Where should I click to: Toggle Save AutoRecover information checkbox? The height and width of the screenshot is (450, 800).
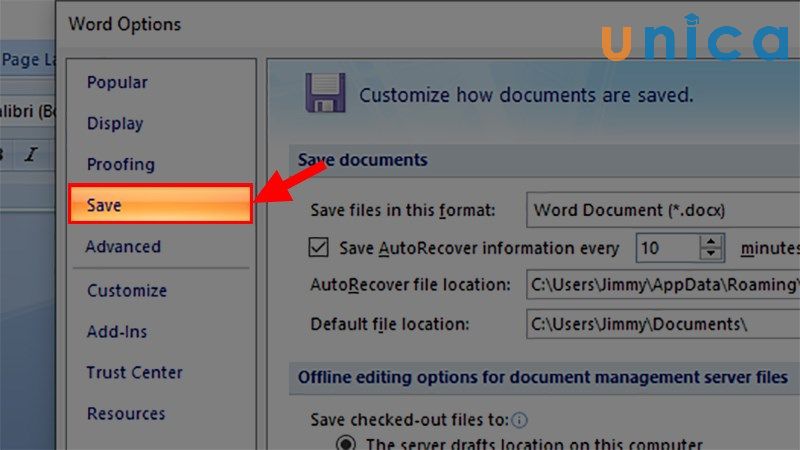[318, 247]
